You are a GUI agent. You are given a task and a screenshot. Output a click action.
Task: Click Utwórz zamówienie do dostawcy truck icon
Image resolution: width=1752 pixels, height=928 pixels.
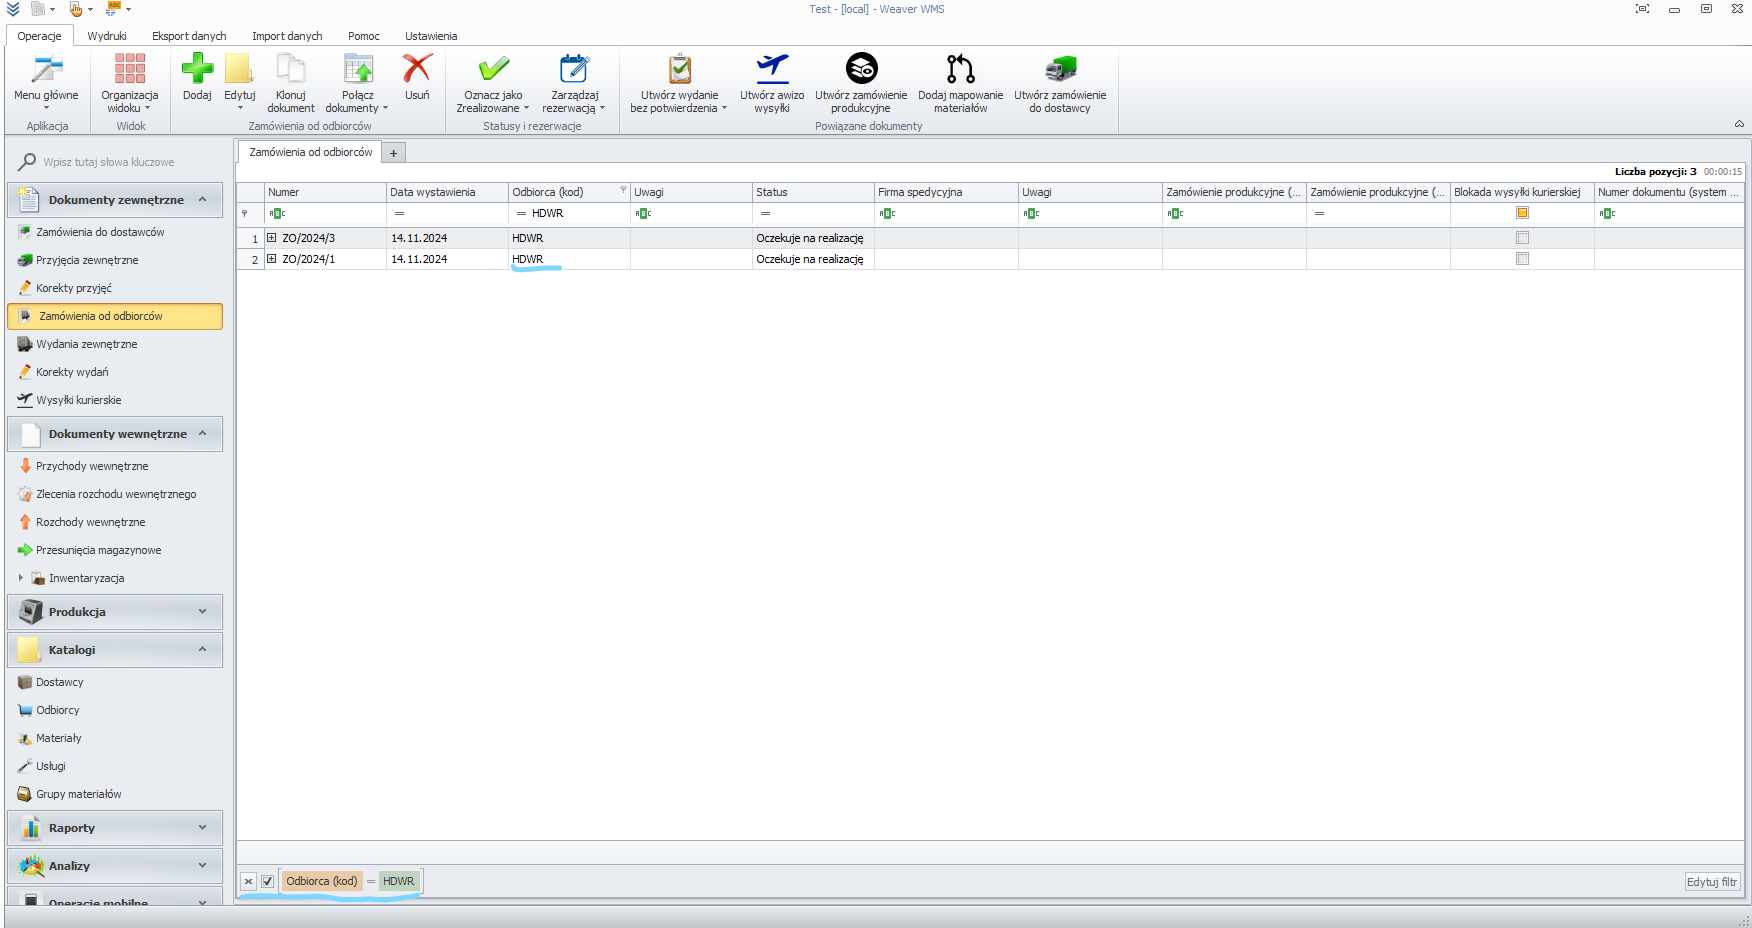coord(1060,69)
